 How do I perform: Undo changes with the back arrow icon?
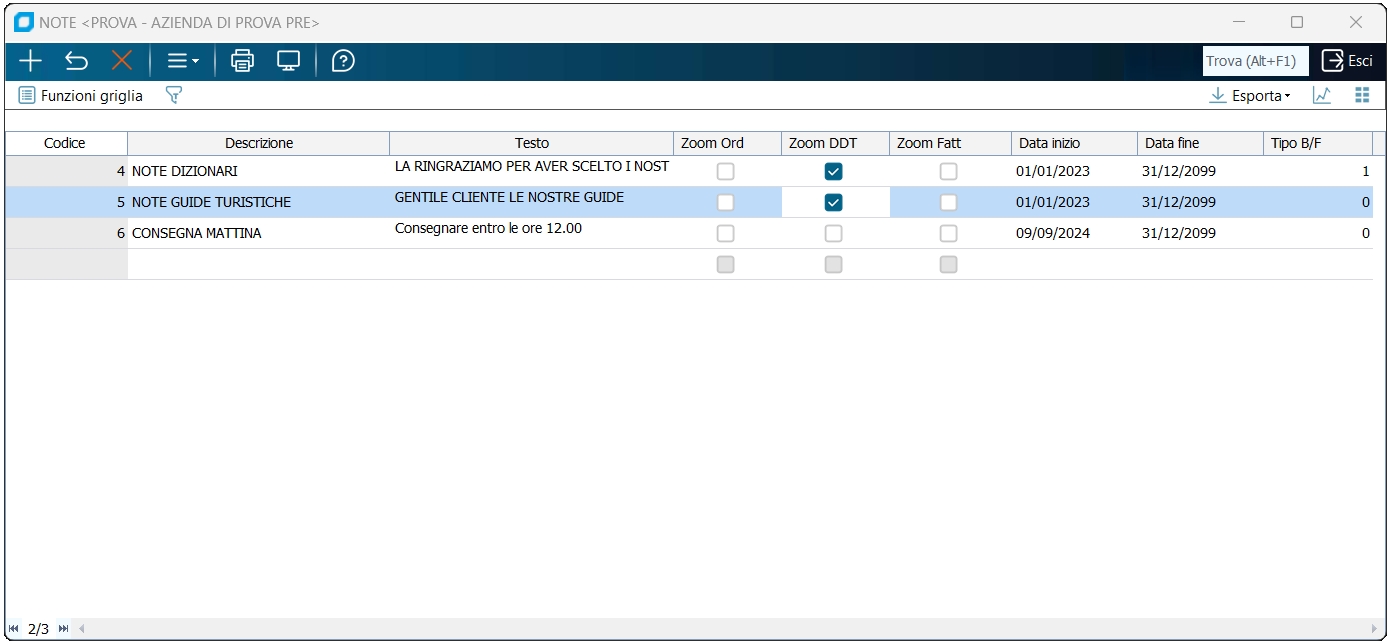point(76,61)
